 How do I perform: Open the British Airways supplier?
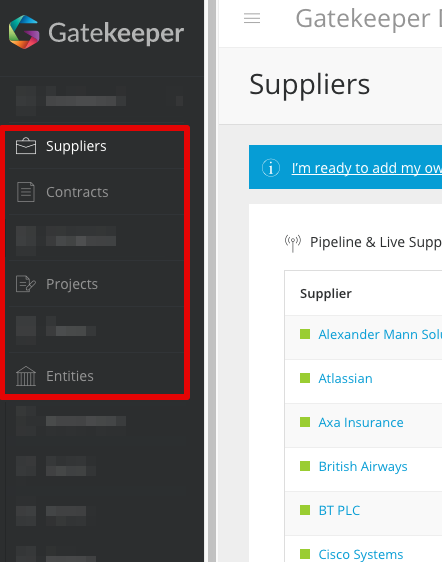pyautogui.click(x=363, y=466)
